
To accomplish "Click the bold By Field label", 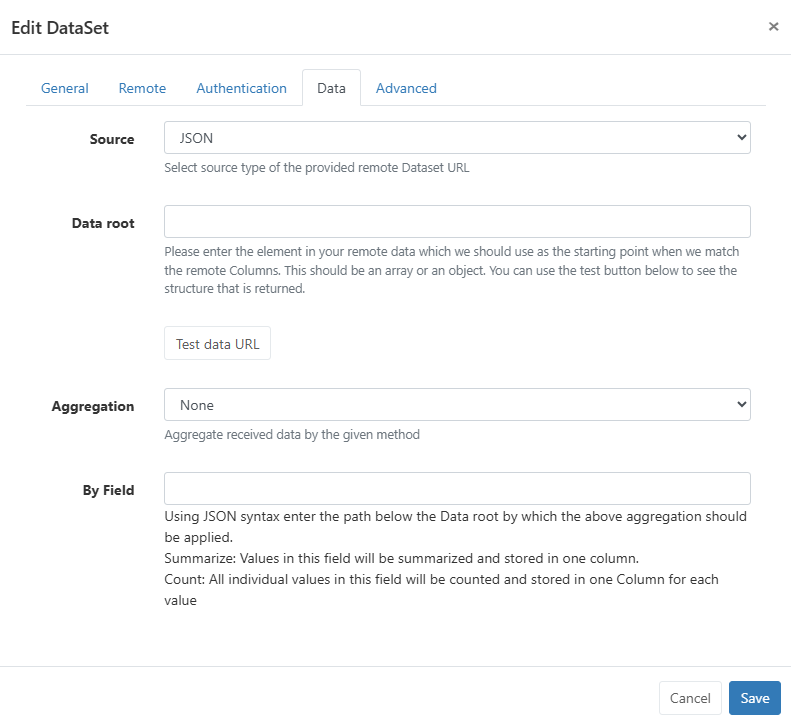I will point(108,490).
